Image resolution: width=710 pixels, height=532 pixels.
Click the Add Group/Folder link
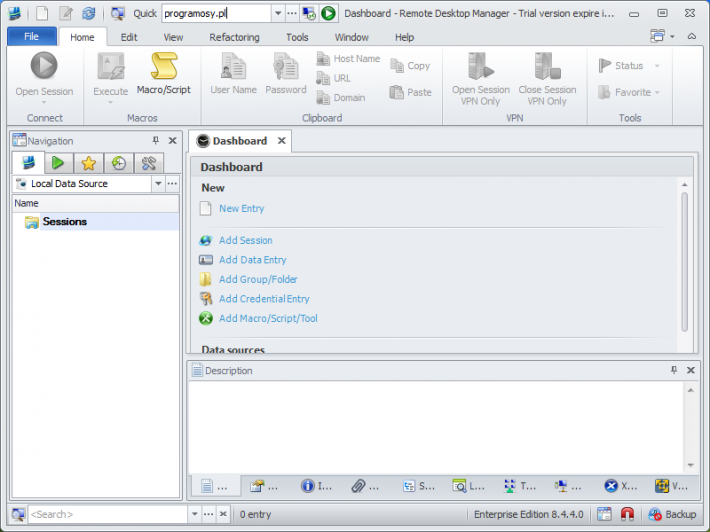coord(258,279)
